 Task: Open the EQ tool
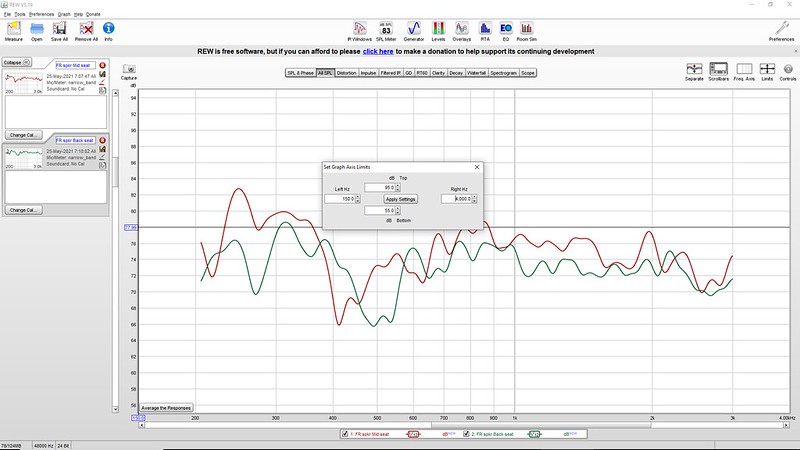click(506, 31)
